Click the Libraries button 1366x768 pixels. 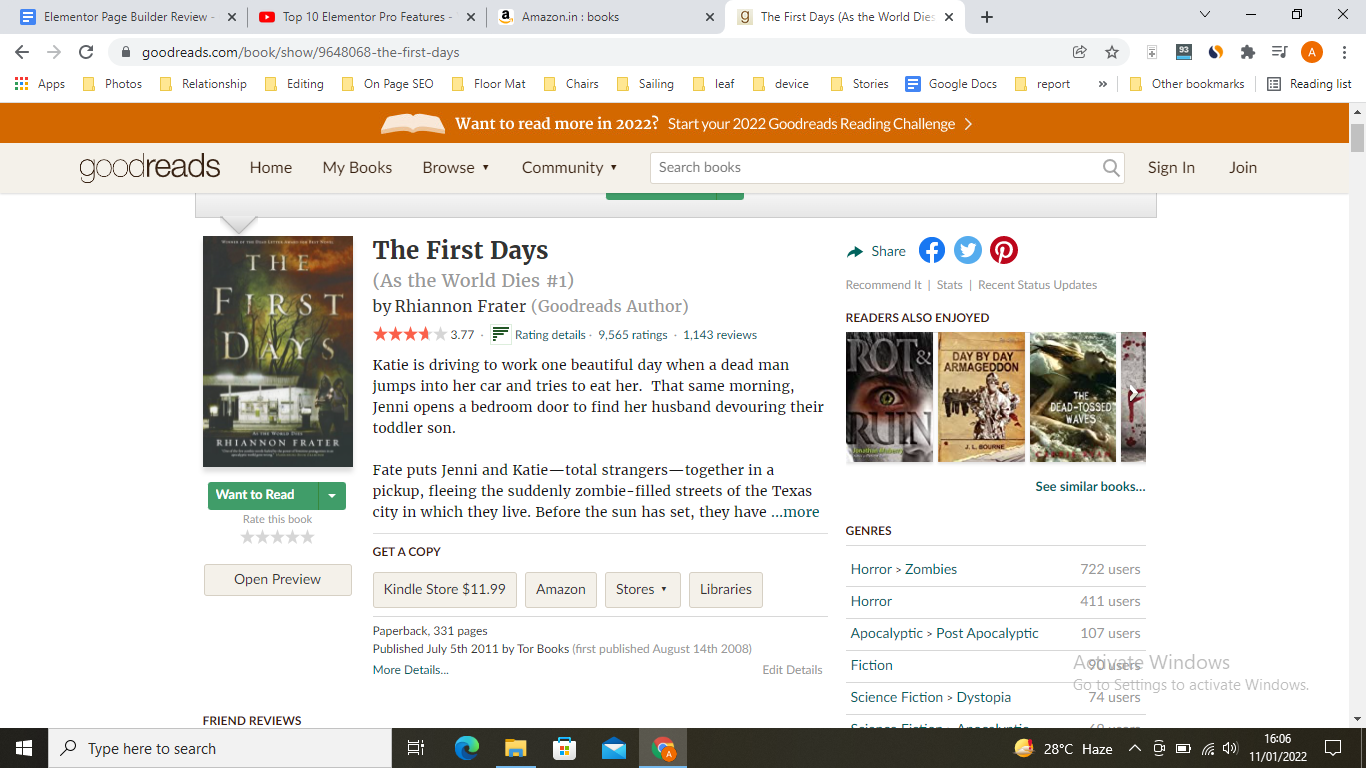point(726,590)
